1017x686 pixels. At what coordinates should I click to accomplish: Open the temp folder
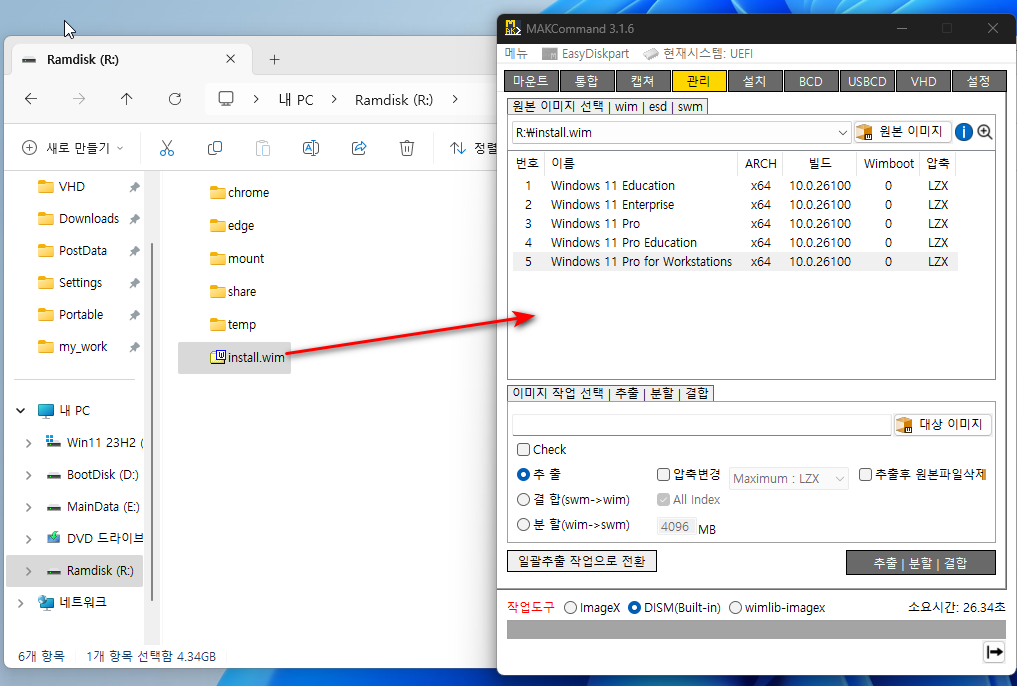pos(233,325)
